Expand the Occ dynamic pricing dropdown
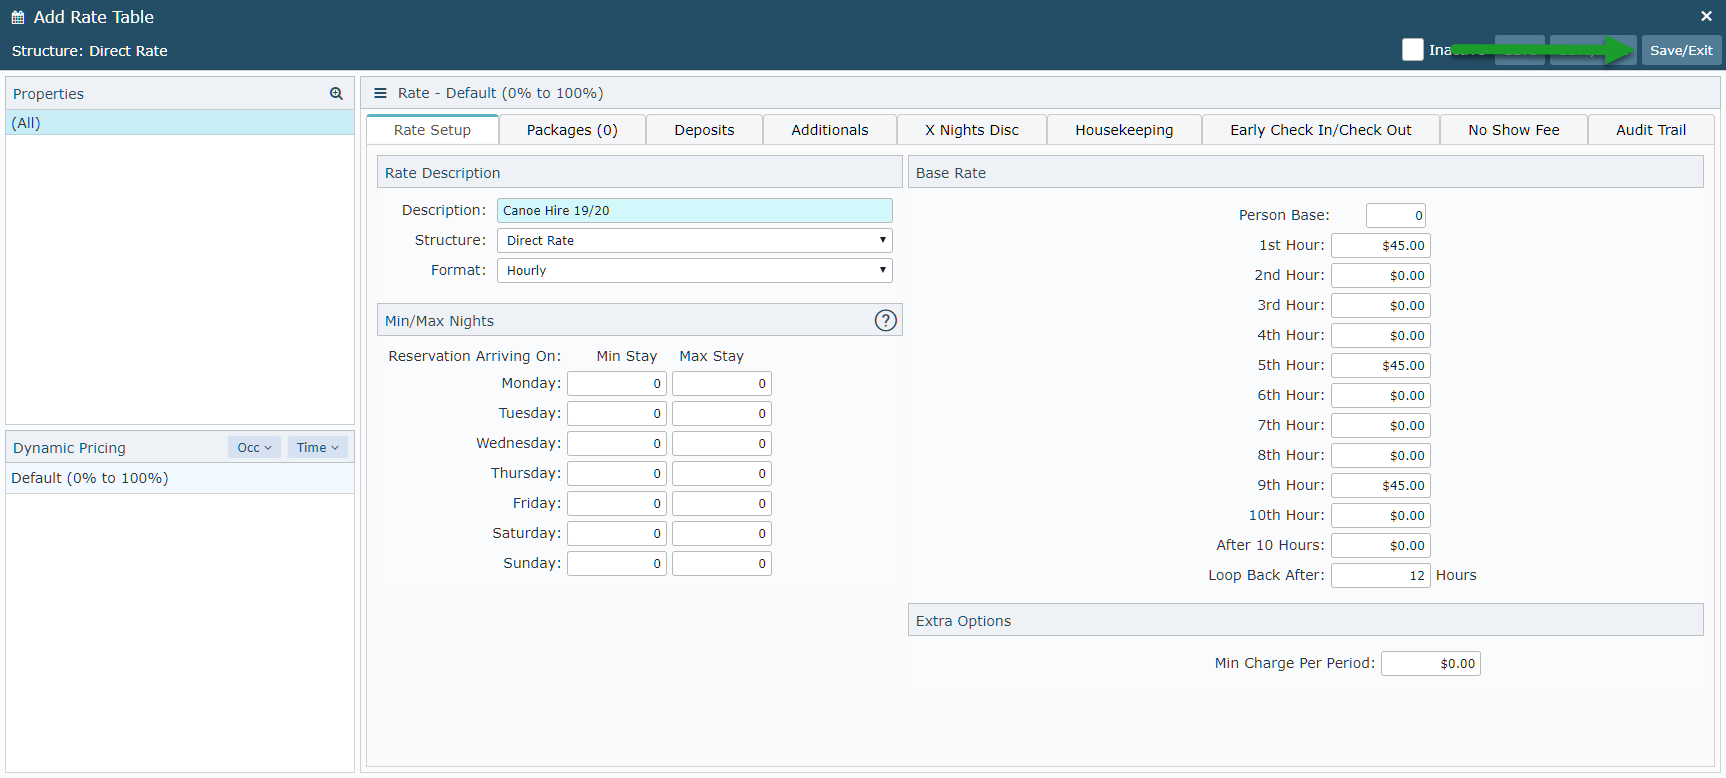This screenshot has height=778, width=1726. click(x=255, y=448)
